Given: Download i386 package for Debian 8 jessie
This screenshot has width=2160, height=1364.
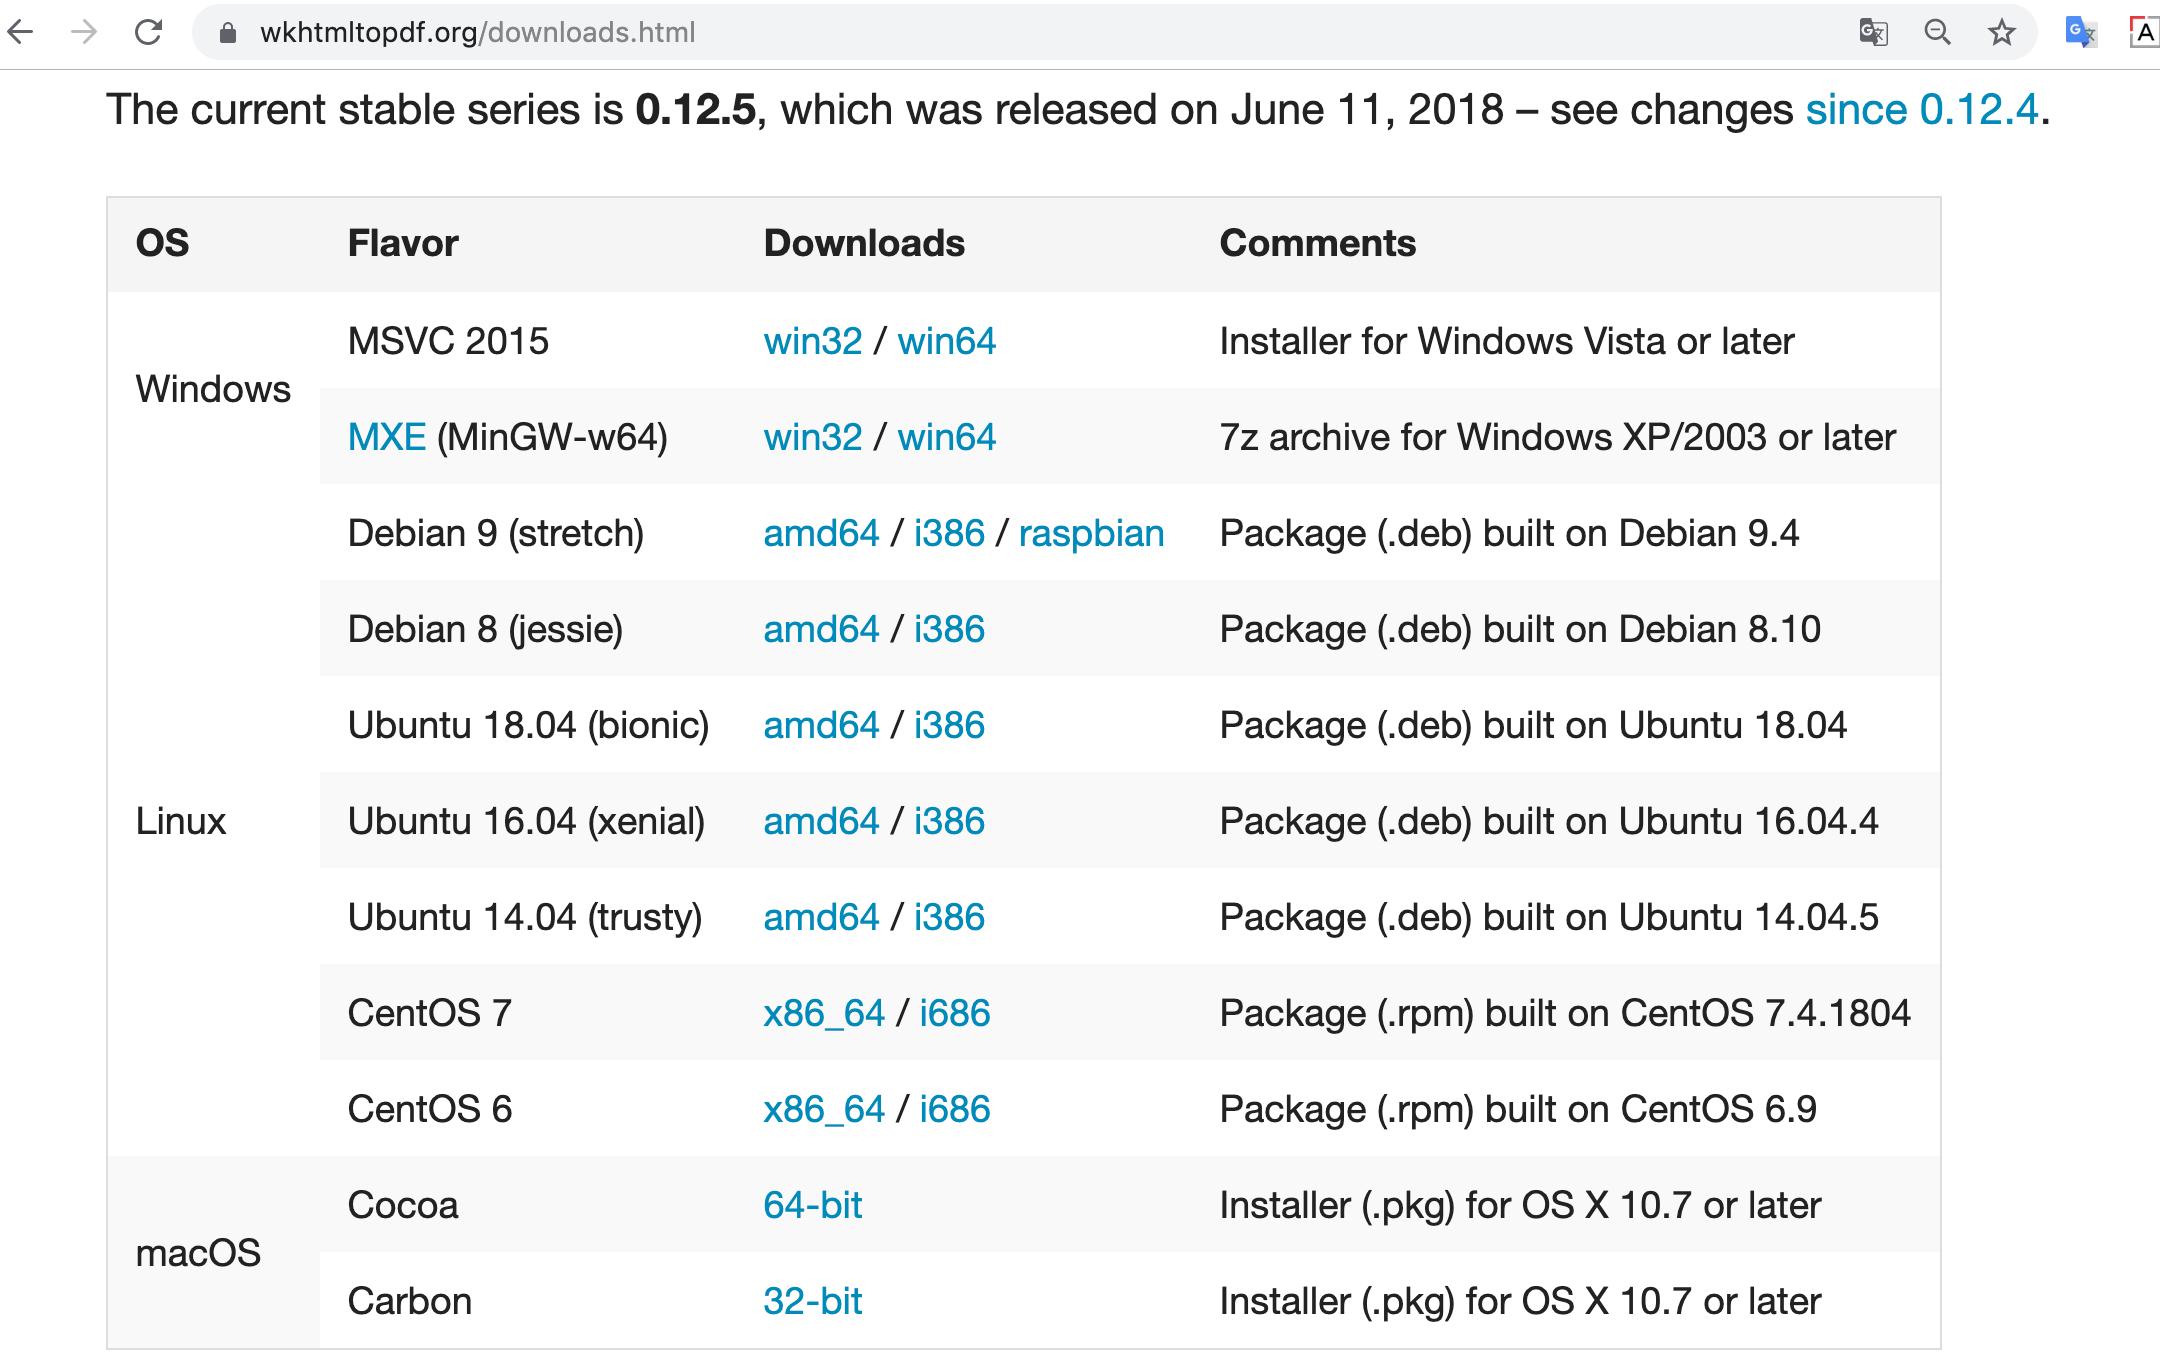Looking at the screenshot, I should click(x=949, y=630).
